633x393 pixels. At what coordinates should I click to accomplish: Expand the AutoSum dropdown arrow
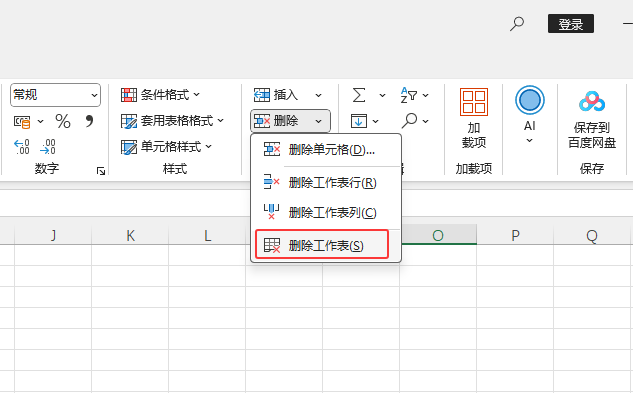coord(382,96)
